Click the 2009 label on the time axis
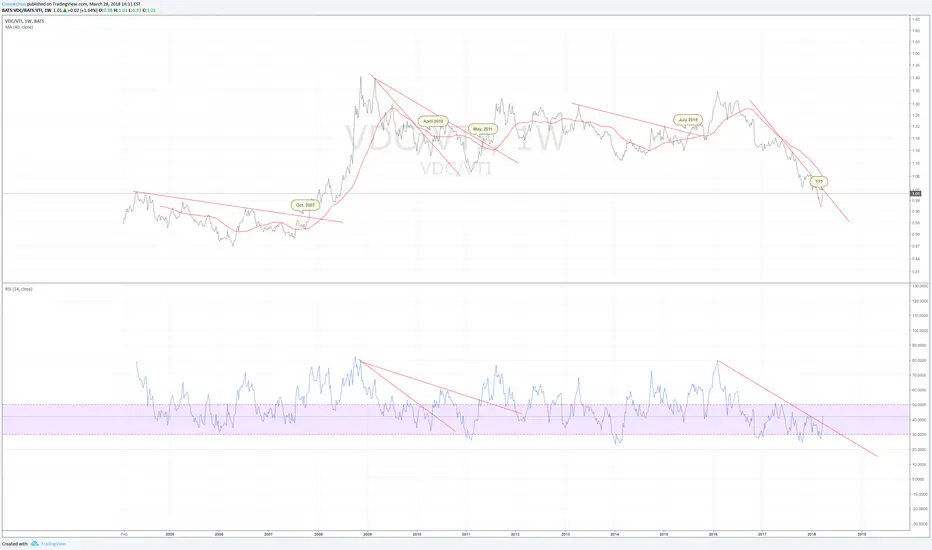 pyautogui.click(x=368, y=535)
